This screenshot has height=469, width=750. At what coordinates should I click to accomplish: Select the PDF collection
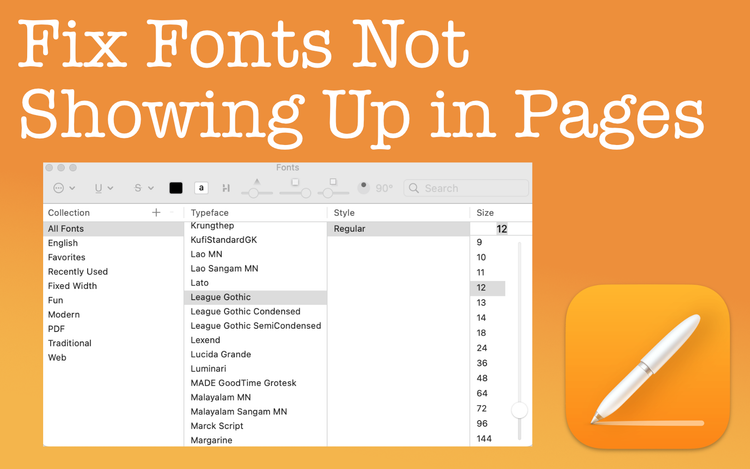point(113,329)
